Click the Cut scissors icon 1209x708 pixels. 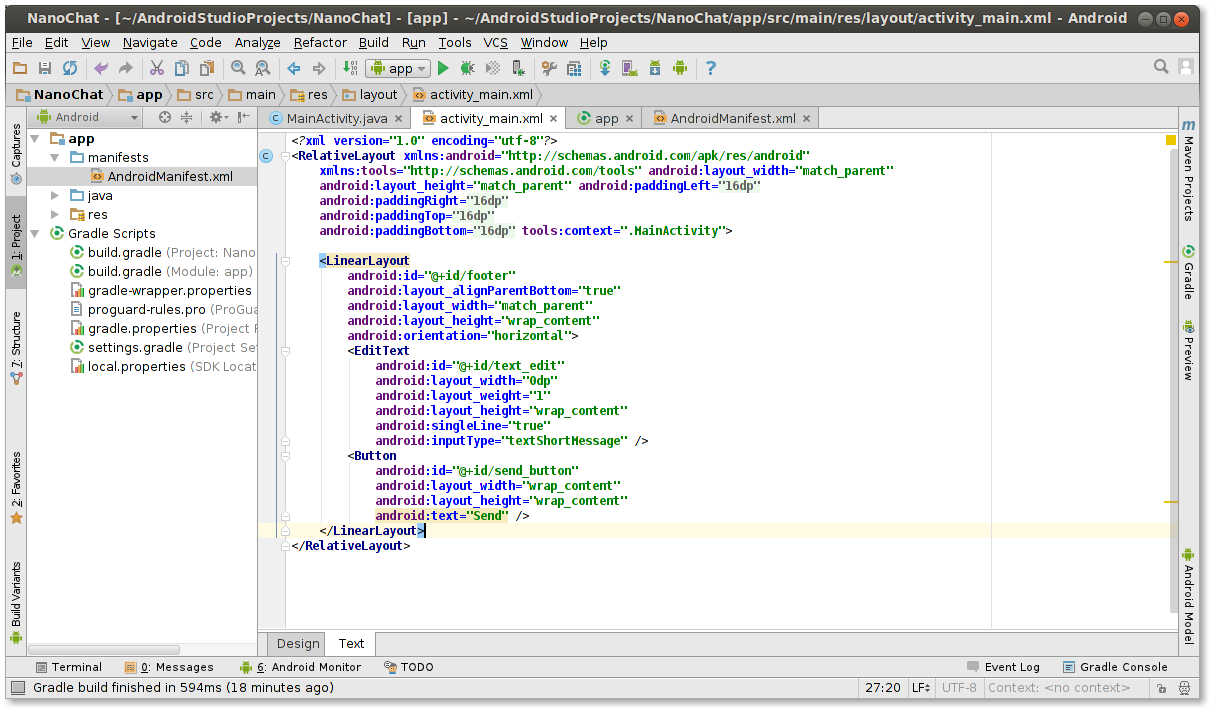[x=157, y=68]
